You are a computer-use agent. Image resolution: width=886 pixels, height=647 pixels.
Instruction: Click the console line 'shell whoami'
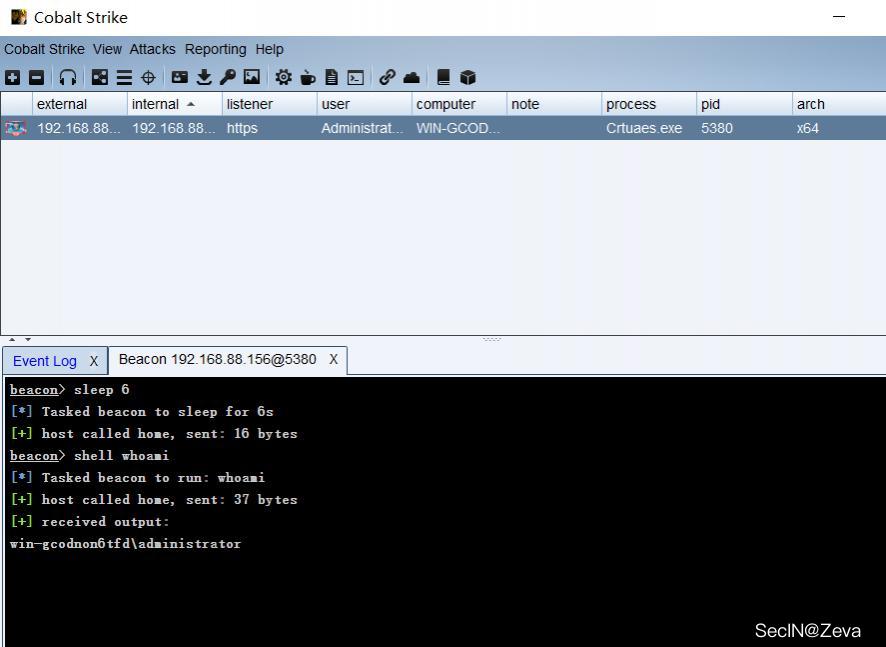click(89, 455)
